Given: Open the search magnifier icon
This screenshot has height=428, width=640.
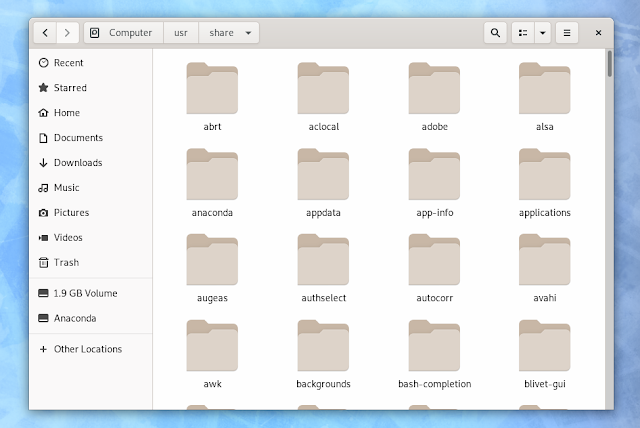Looking at the screenshot, I should tap(495, 33).
